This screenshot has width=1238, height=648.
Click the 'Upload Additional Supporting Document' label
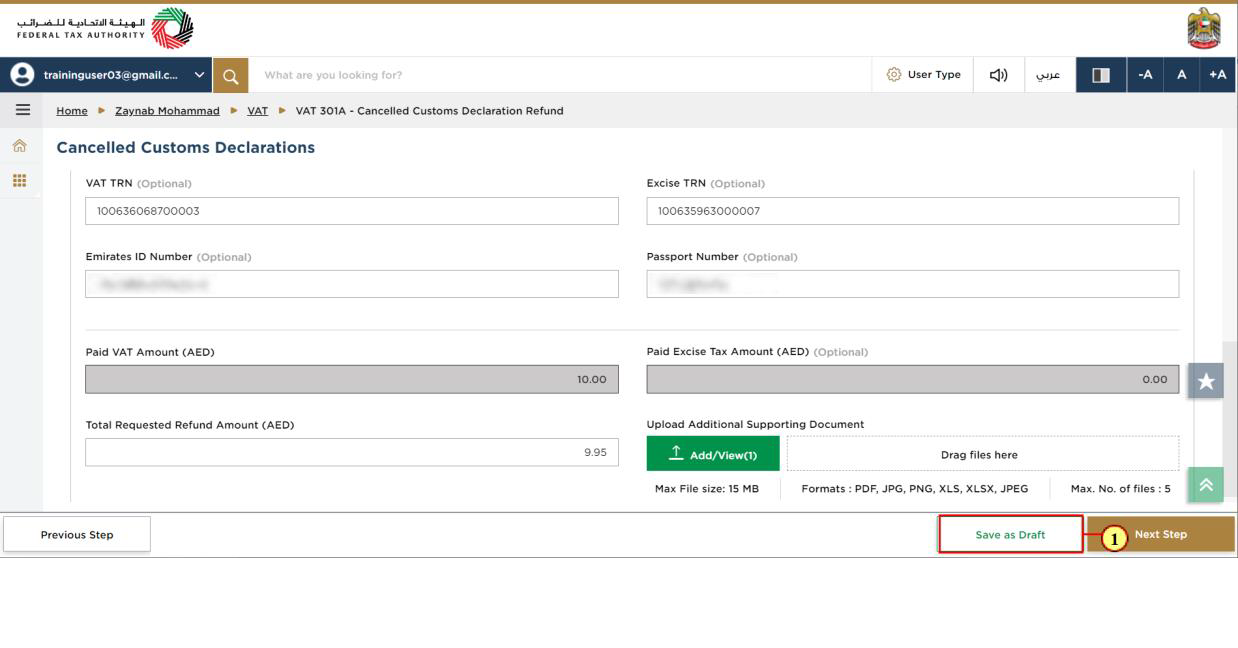[755, 425]
